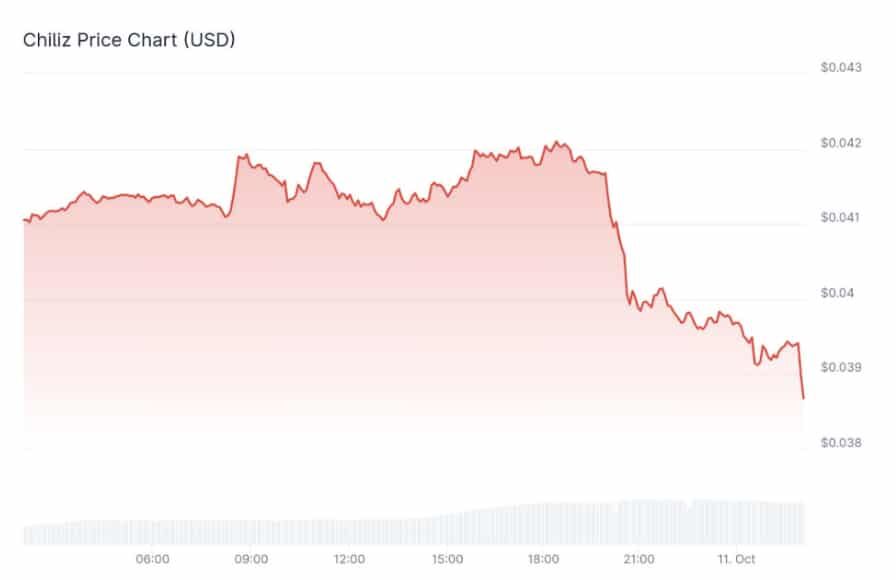896x580 pixels.
Task: Click the price spike peak near 09:00
Action: tap(240, 156)
